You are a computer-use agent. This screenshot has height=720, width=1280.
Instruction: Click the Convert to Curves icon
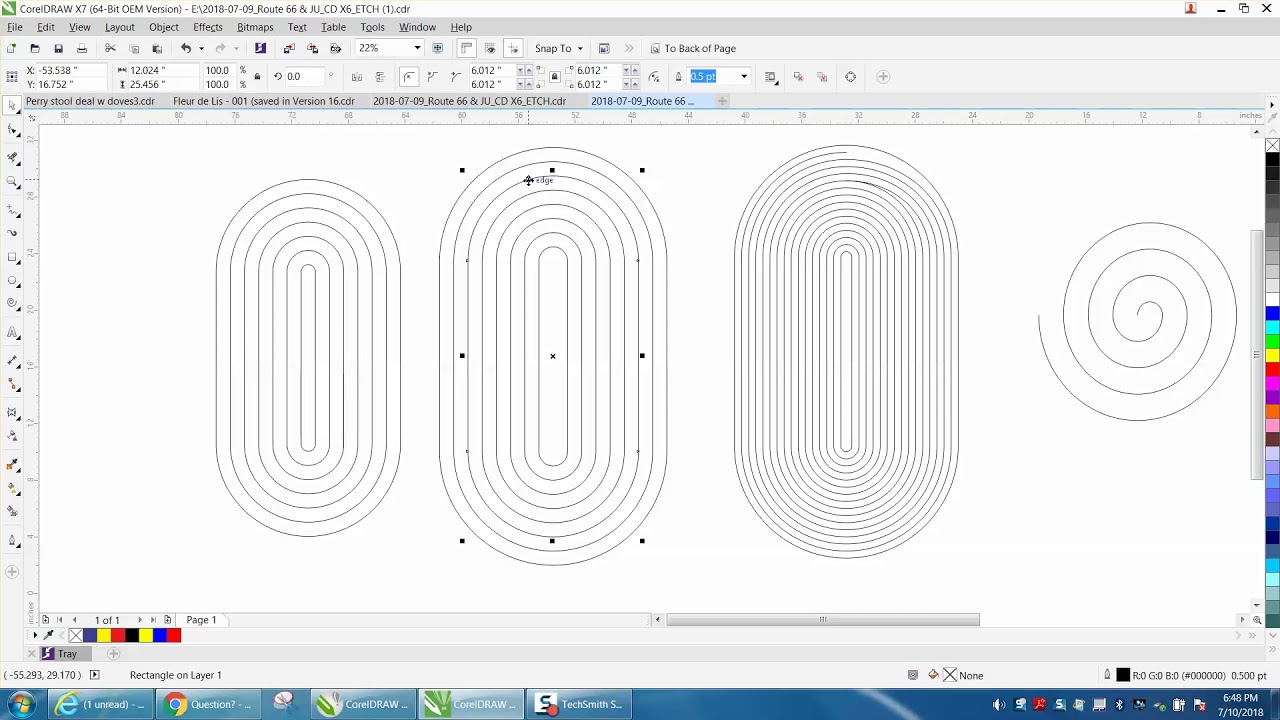pos(850,77)
